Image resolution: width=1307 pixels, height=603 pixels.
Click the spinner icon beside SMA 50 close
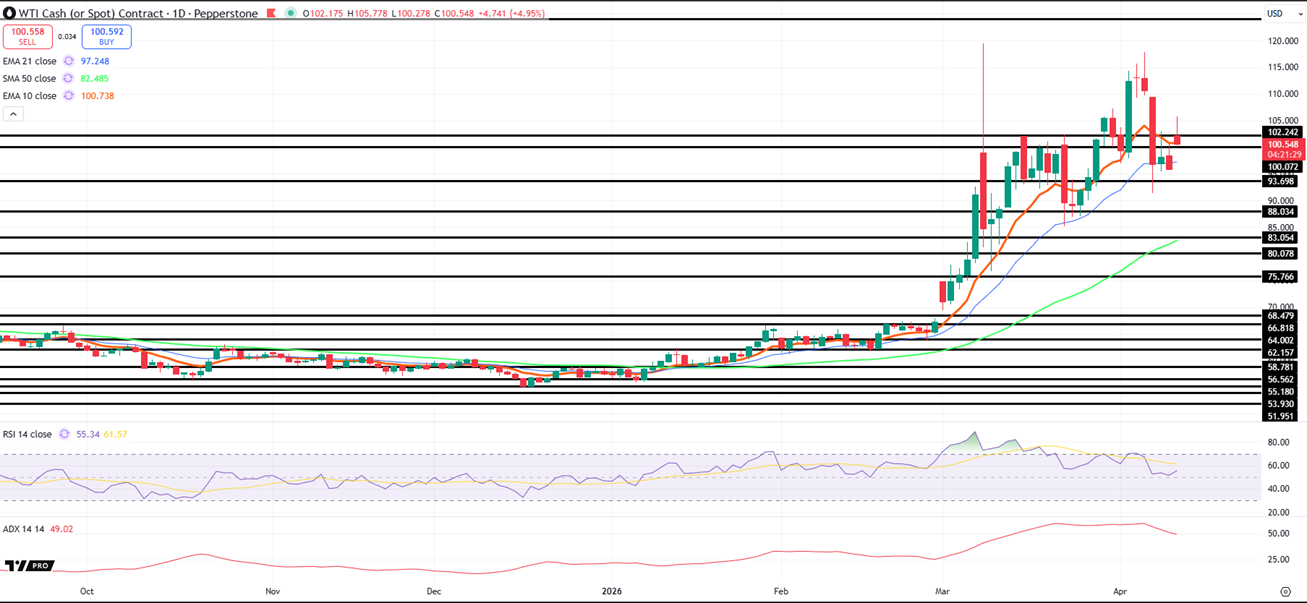click(68, 78)
